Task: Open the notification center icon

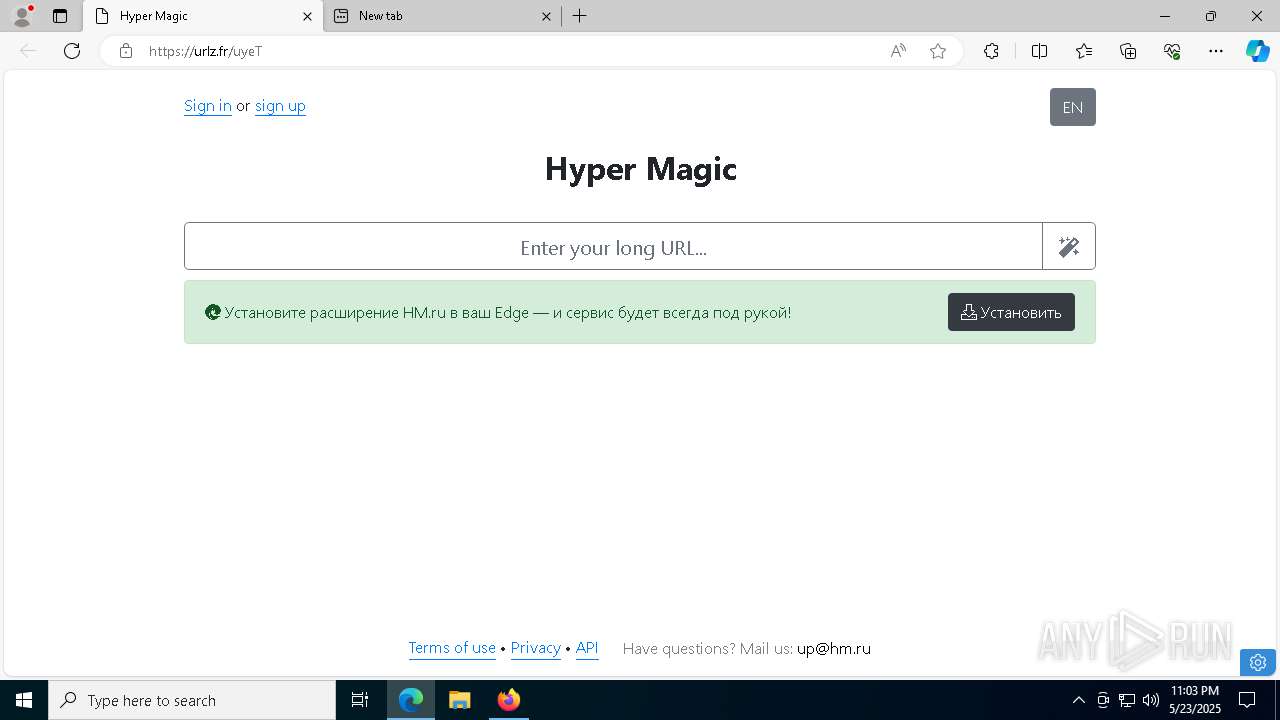Action: [x=1248, y=700]
